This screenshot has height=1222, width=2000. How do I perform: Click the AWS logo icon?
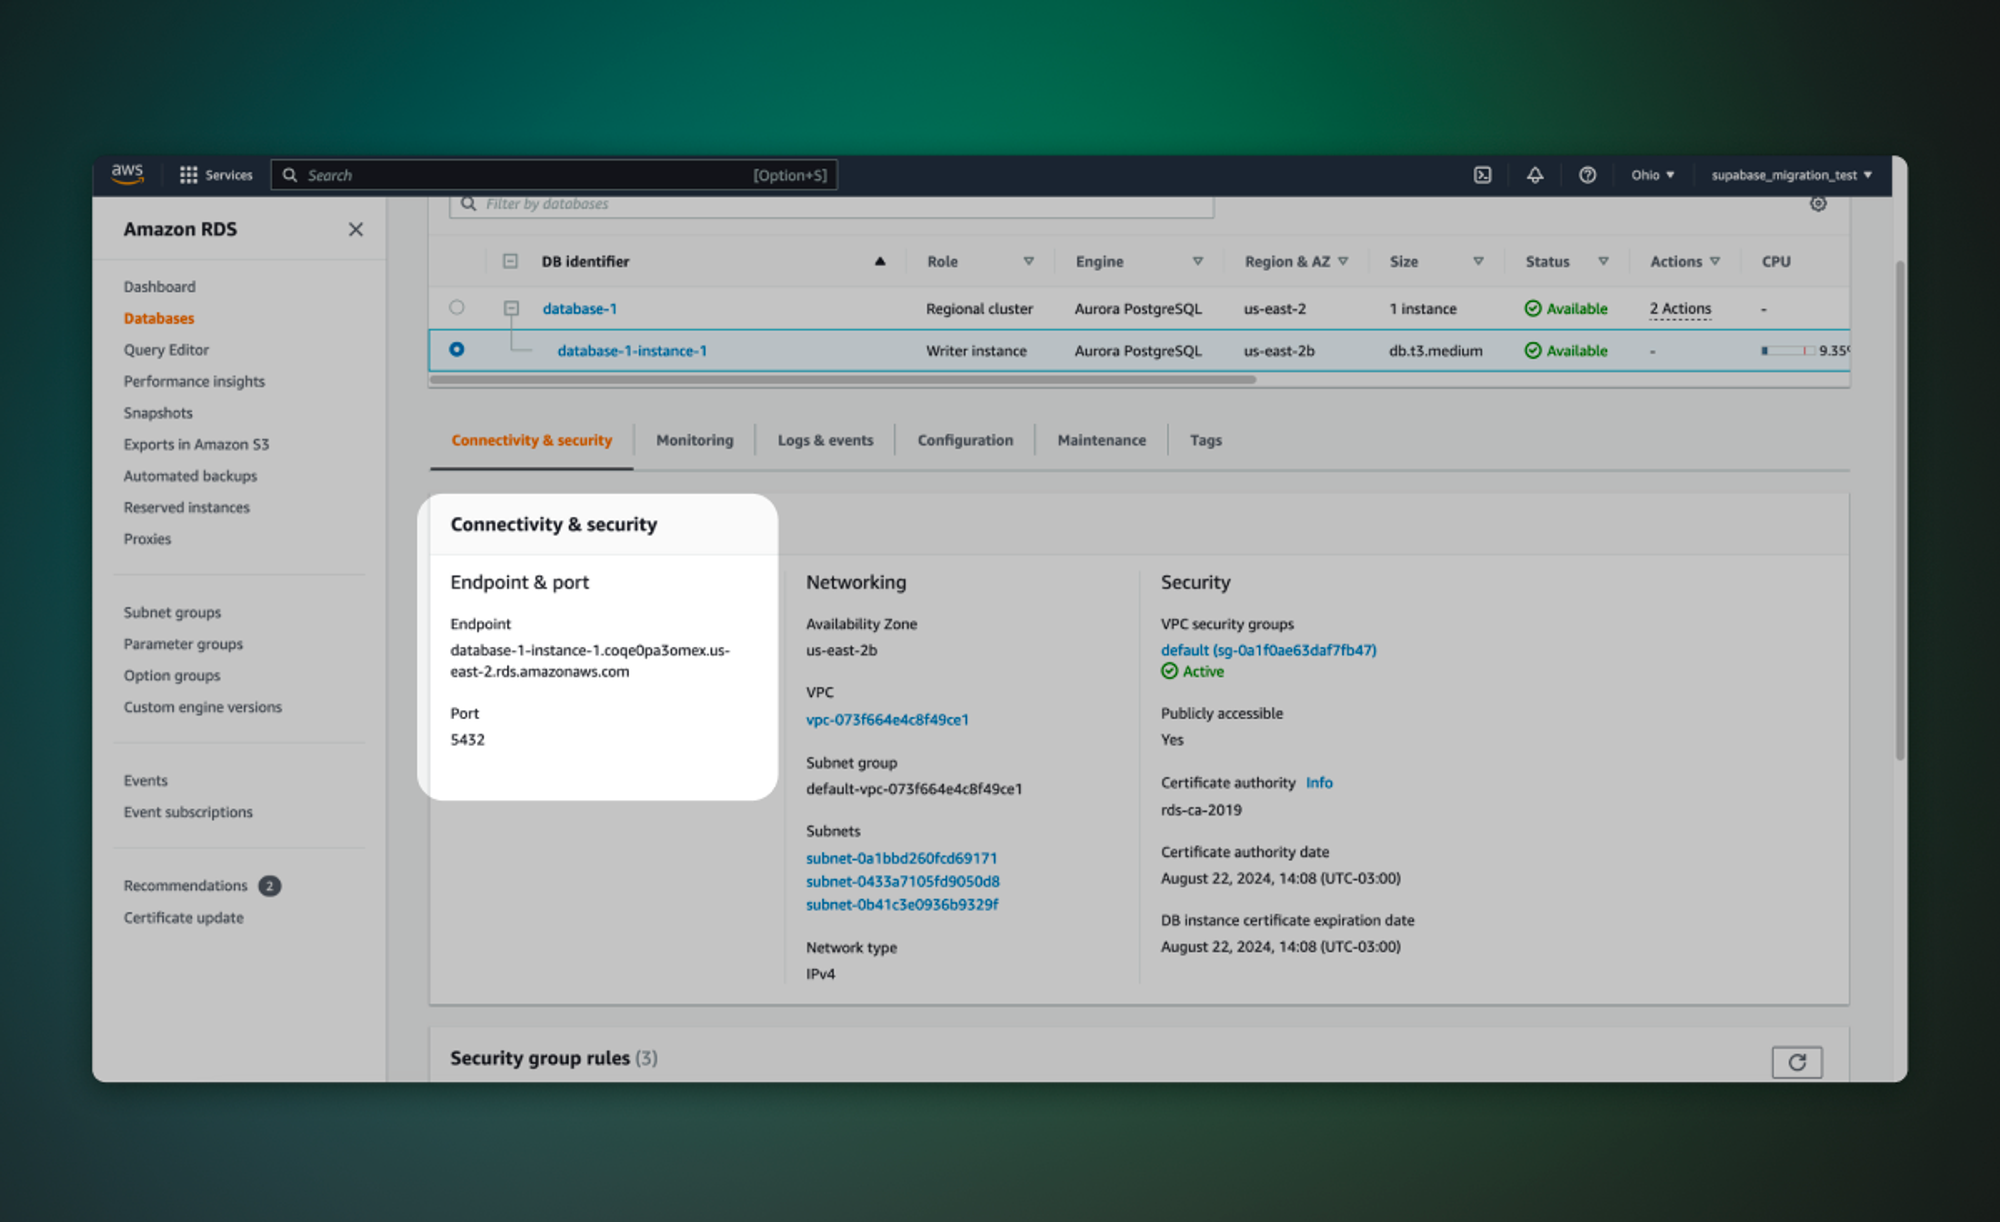coord(129,174)
